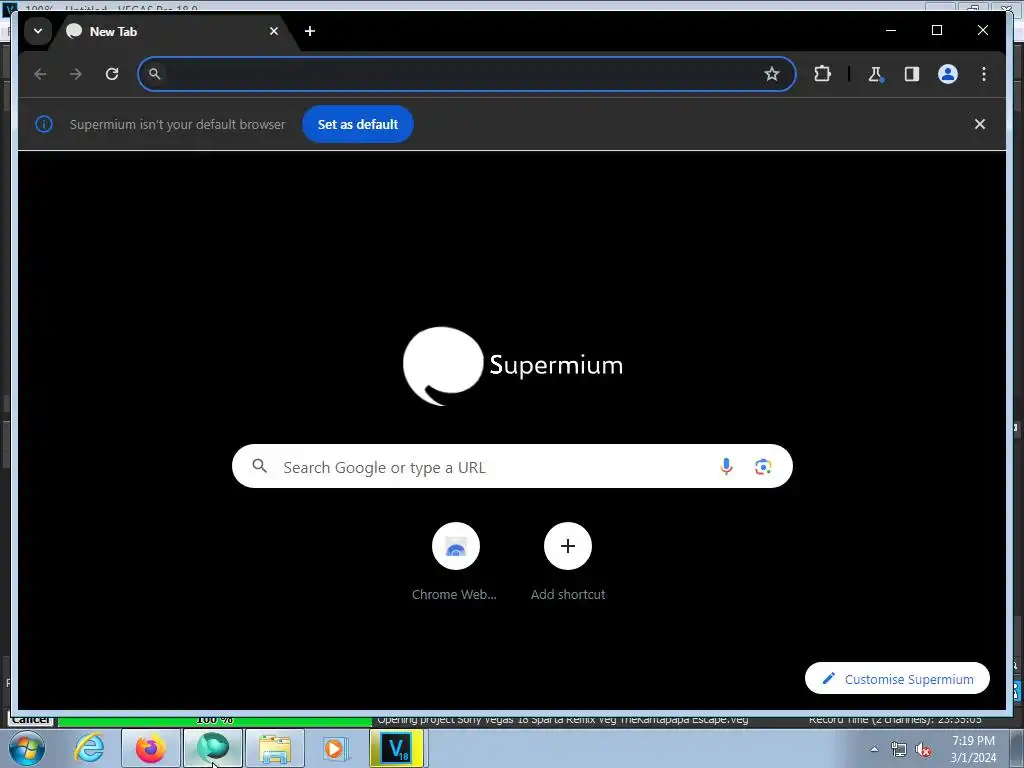Image resolution: width=1024 pixels, height=768 pixels.
Task: Toggle the side panel
Action: [912, 74]
